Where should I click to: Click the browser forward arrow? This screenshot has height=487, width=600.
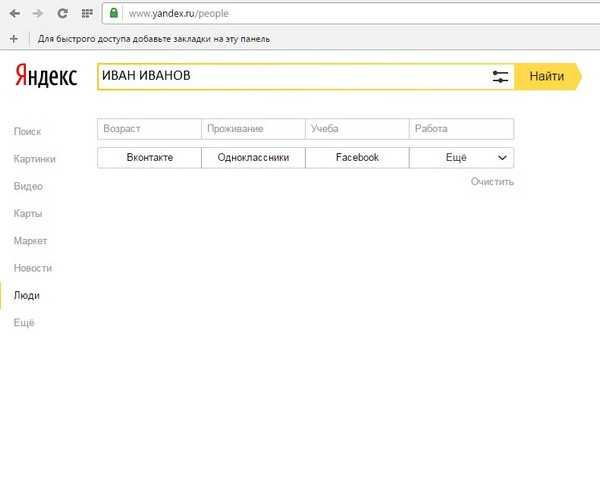38,14
